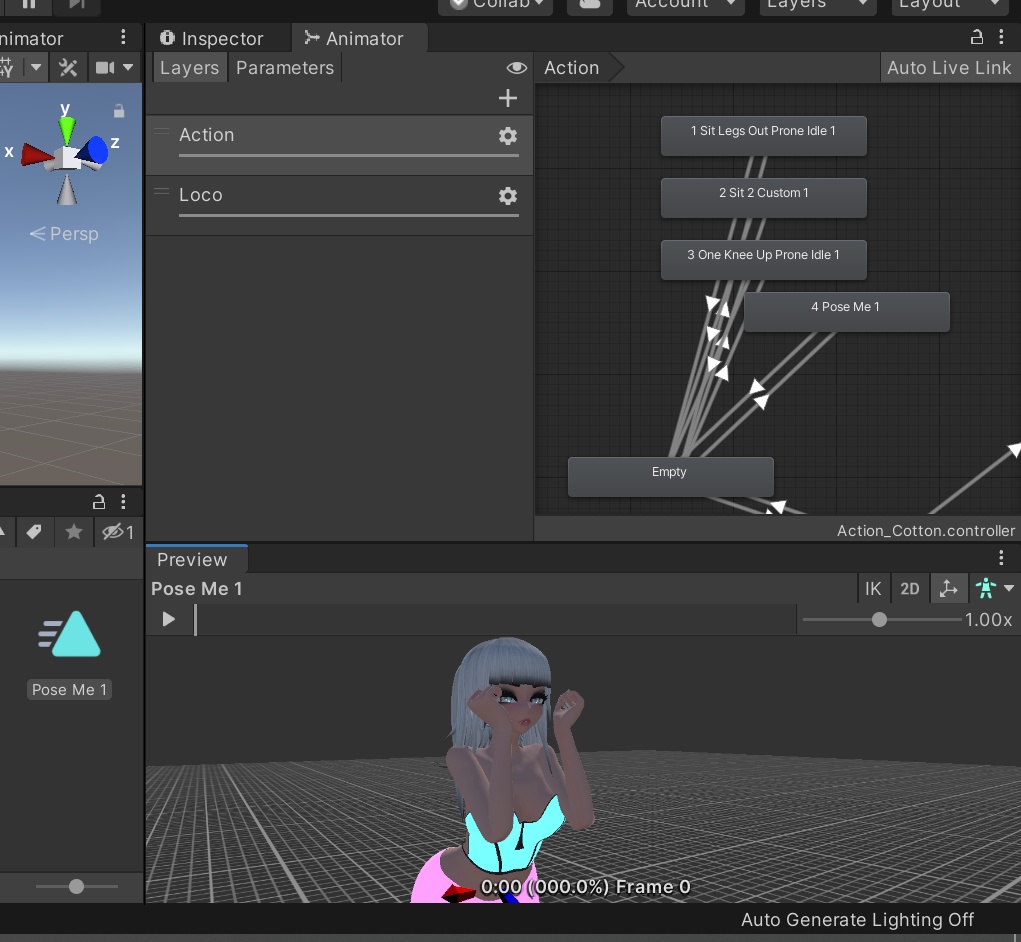
Task: Click the Auto Generate Lighting Off status
Action: pos(857,919)
